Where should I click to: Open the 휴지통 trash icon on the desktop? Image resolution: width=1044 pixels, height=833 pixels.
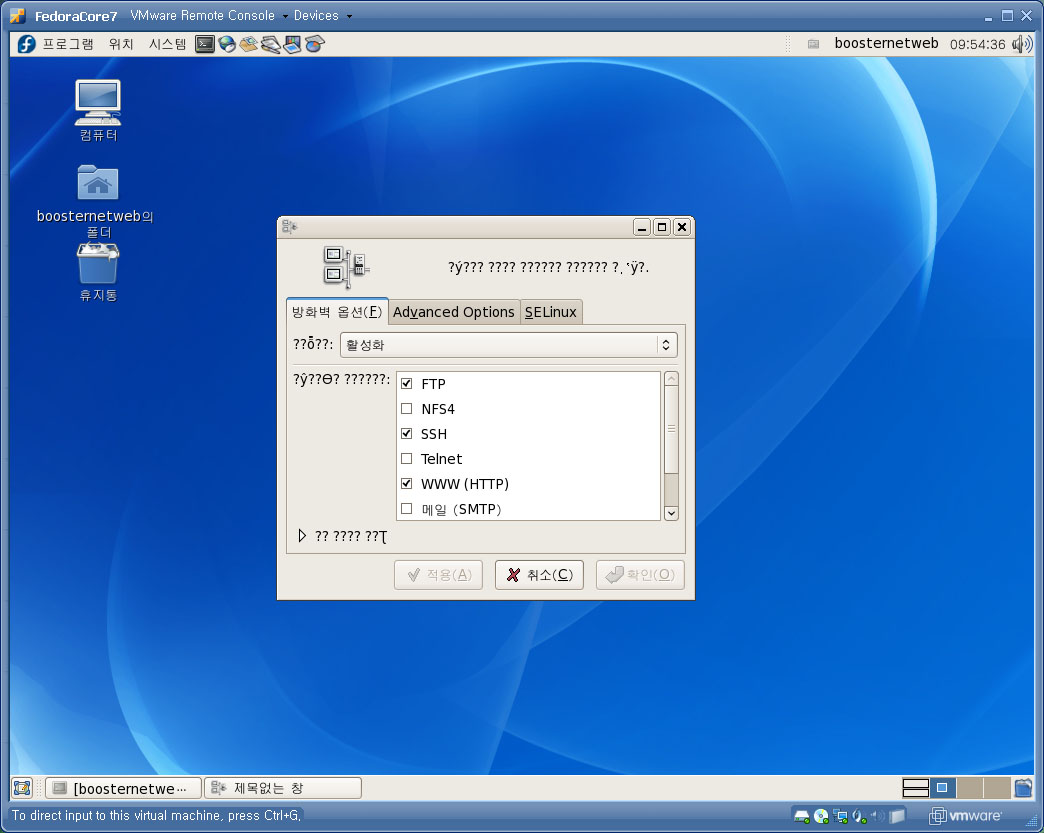click(98, 264)
